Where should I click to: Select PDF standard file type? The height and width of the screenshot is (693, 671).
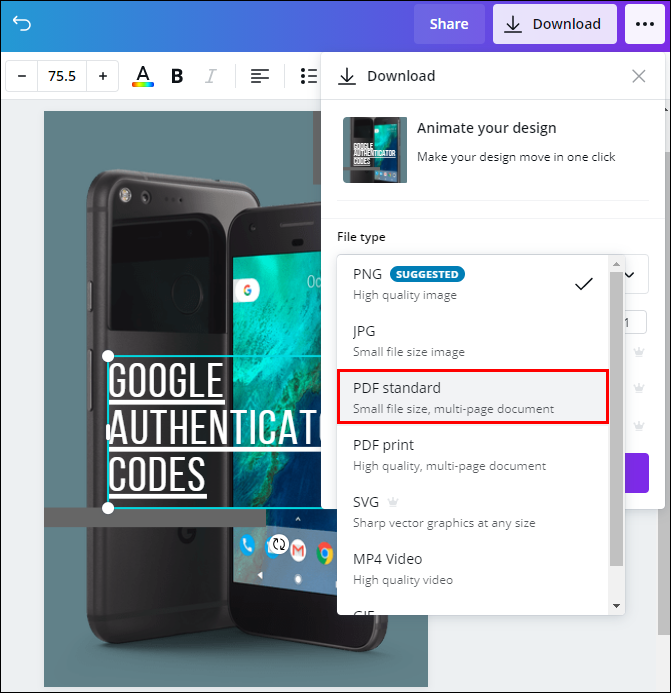pos(473,397)
